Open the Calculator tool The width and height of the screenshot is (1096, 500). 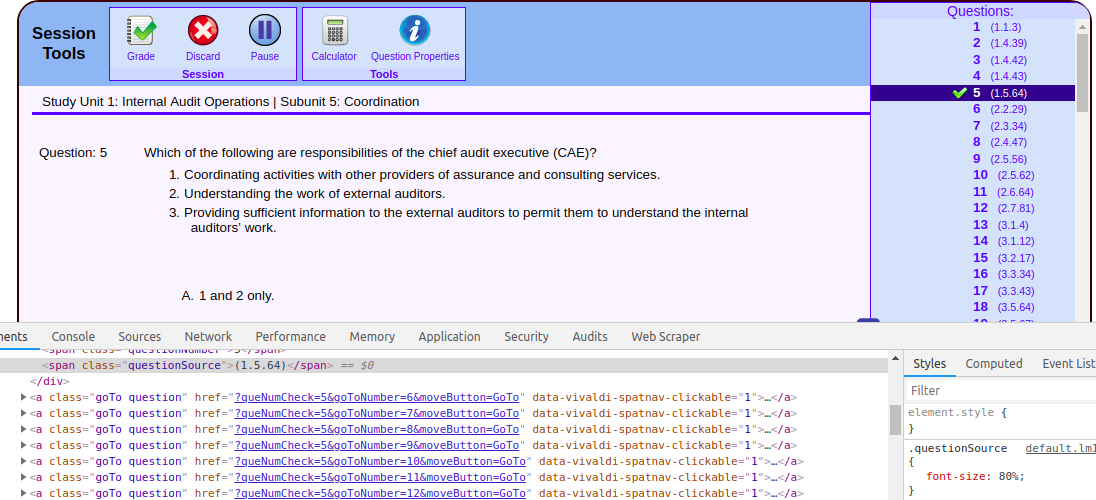tap(334, 31)
